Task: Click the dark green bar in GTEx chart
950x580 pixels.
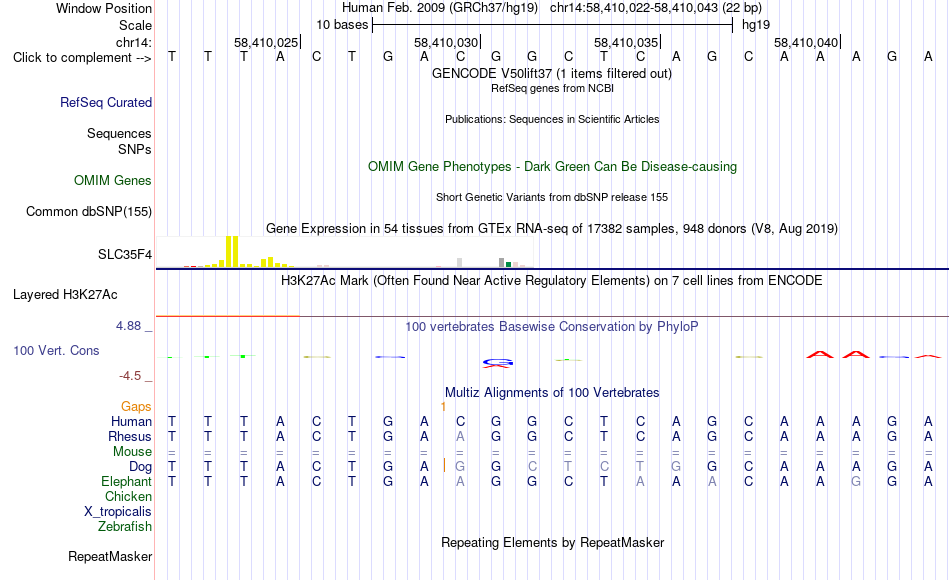Action: click(x=508, y=264)
